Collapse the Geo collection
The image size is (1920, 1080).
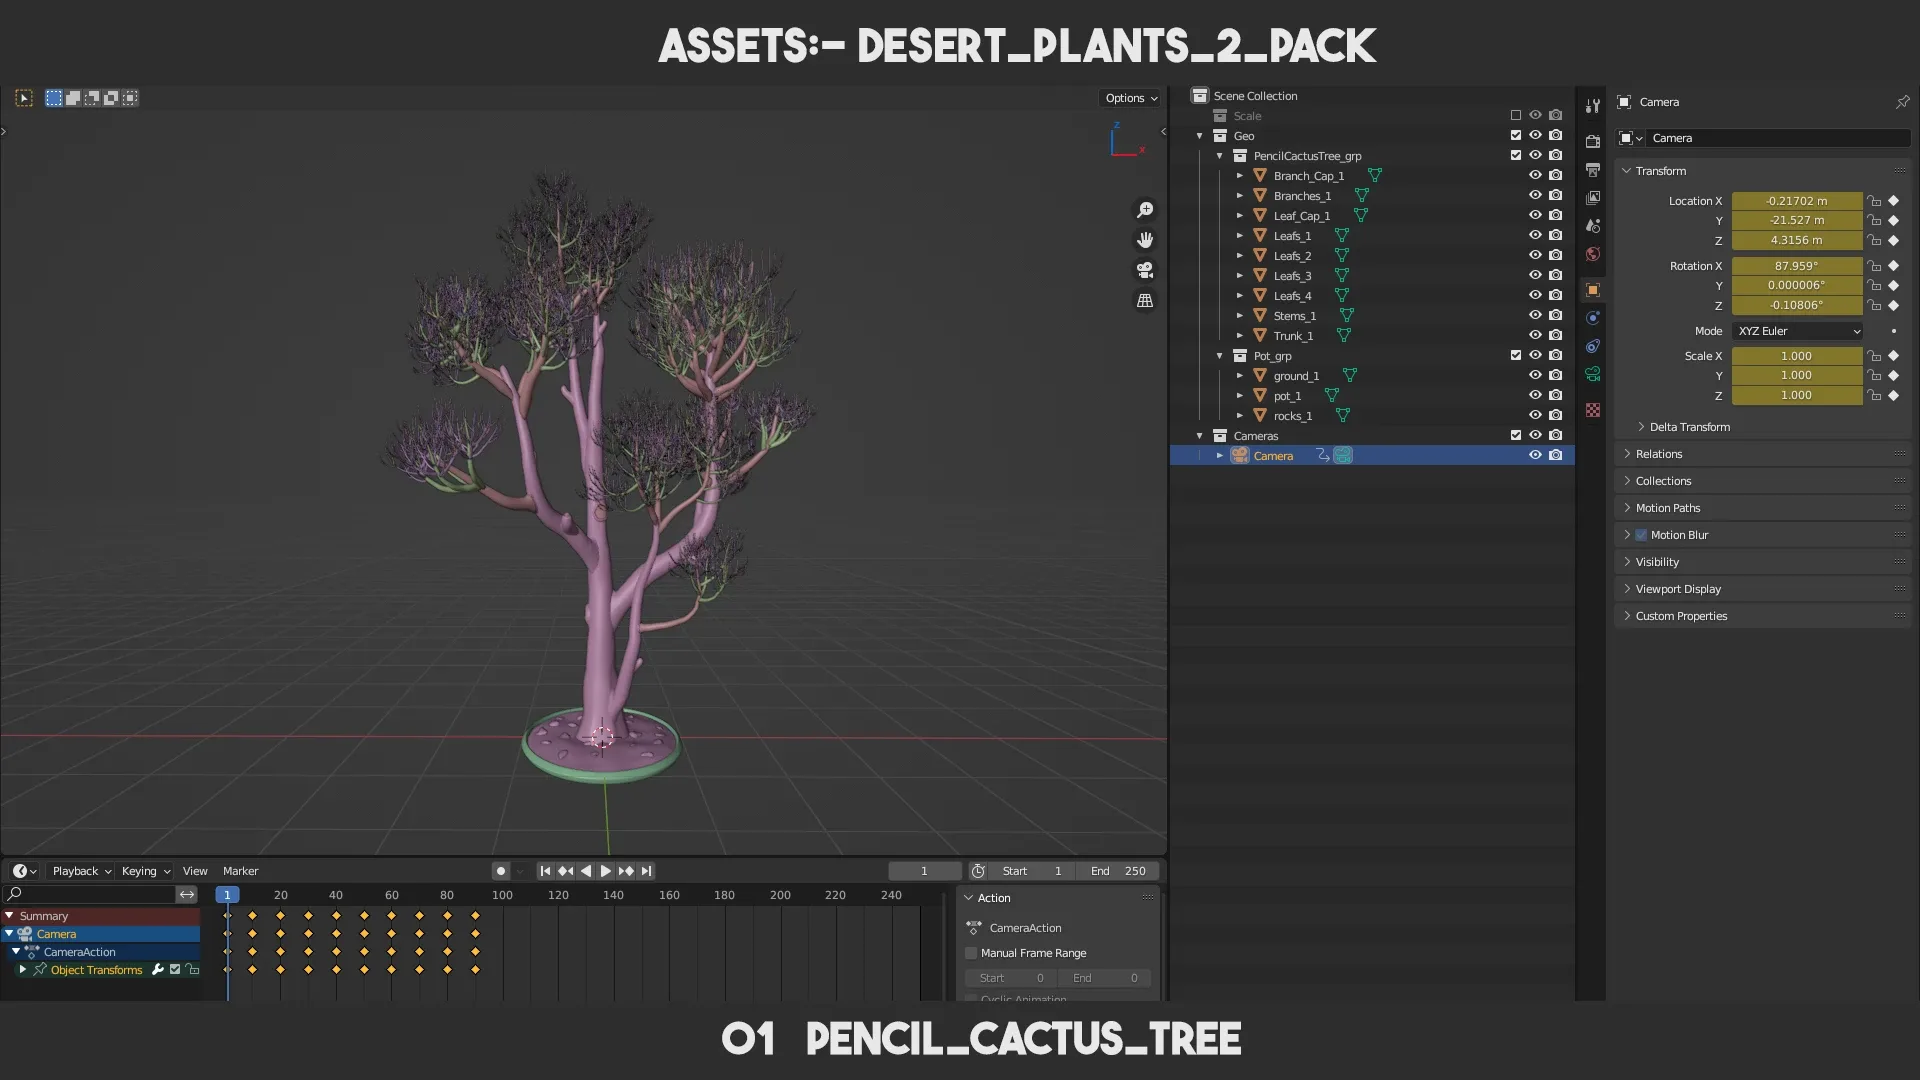pos(1200,136)
